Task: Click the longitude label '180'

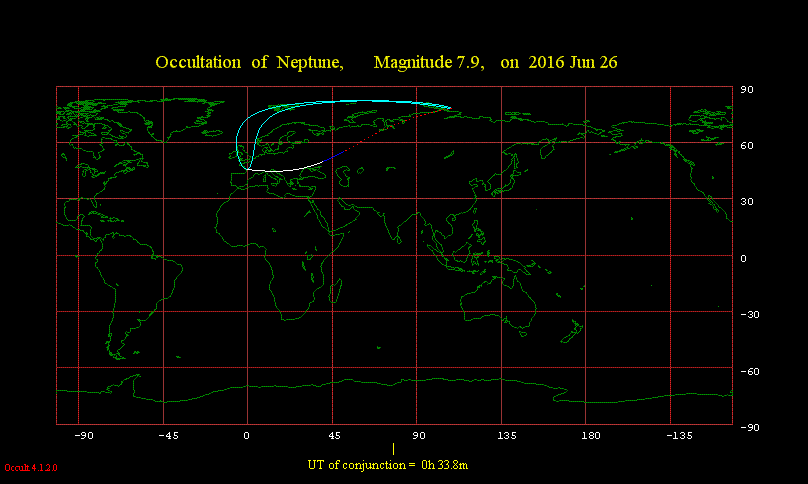Action: (591, 436)
